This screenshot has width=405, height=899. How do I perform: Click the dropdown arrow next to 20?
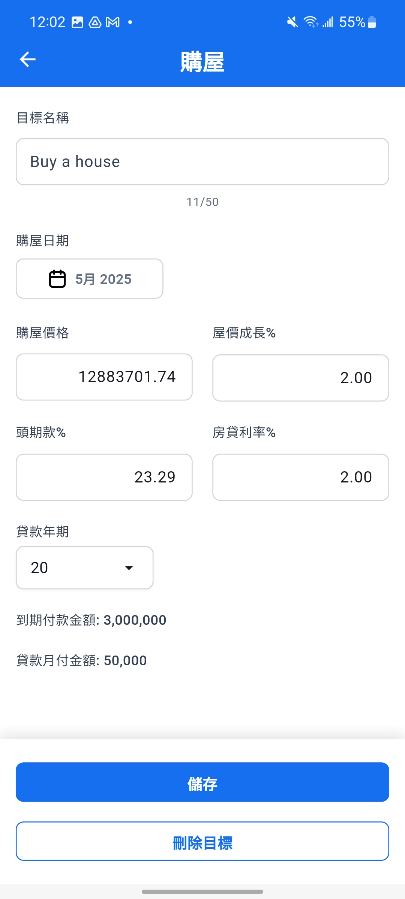coord(129,568)
